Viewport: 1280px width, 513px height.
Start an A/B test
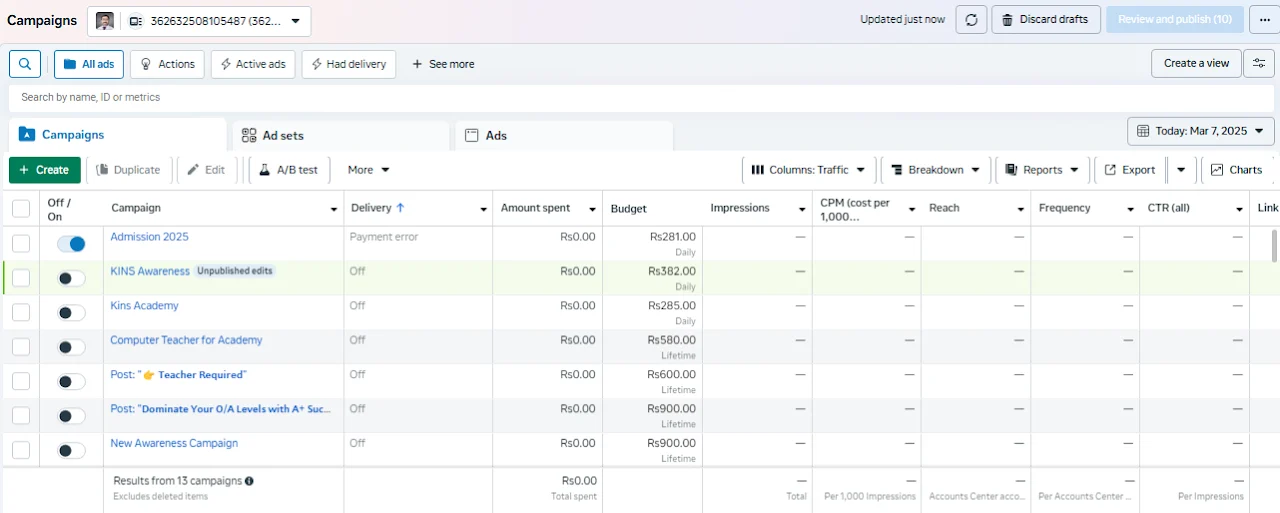coord(288,170)
